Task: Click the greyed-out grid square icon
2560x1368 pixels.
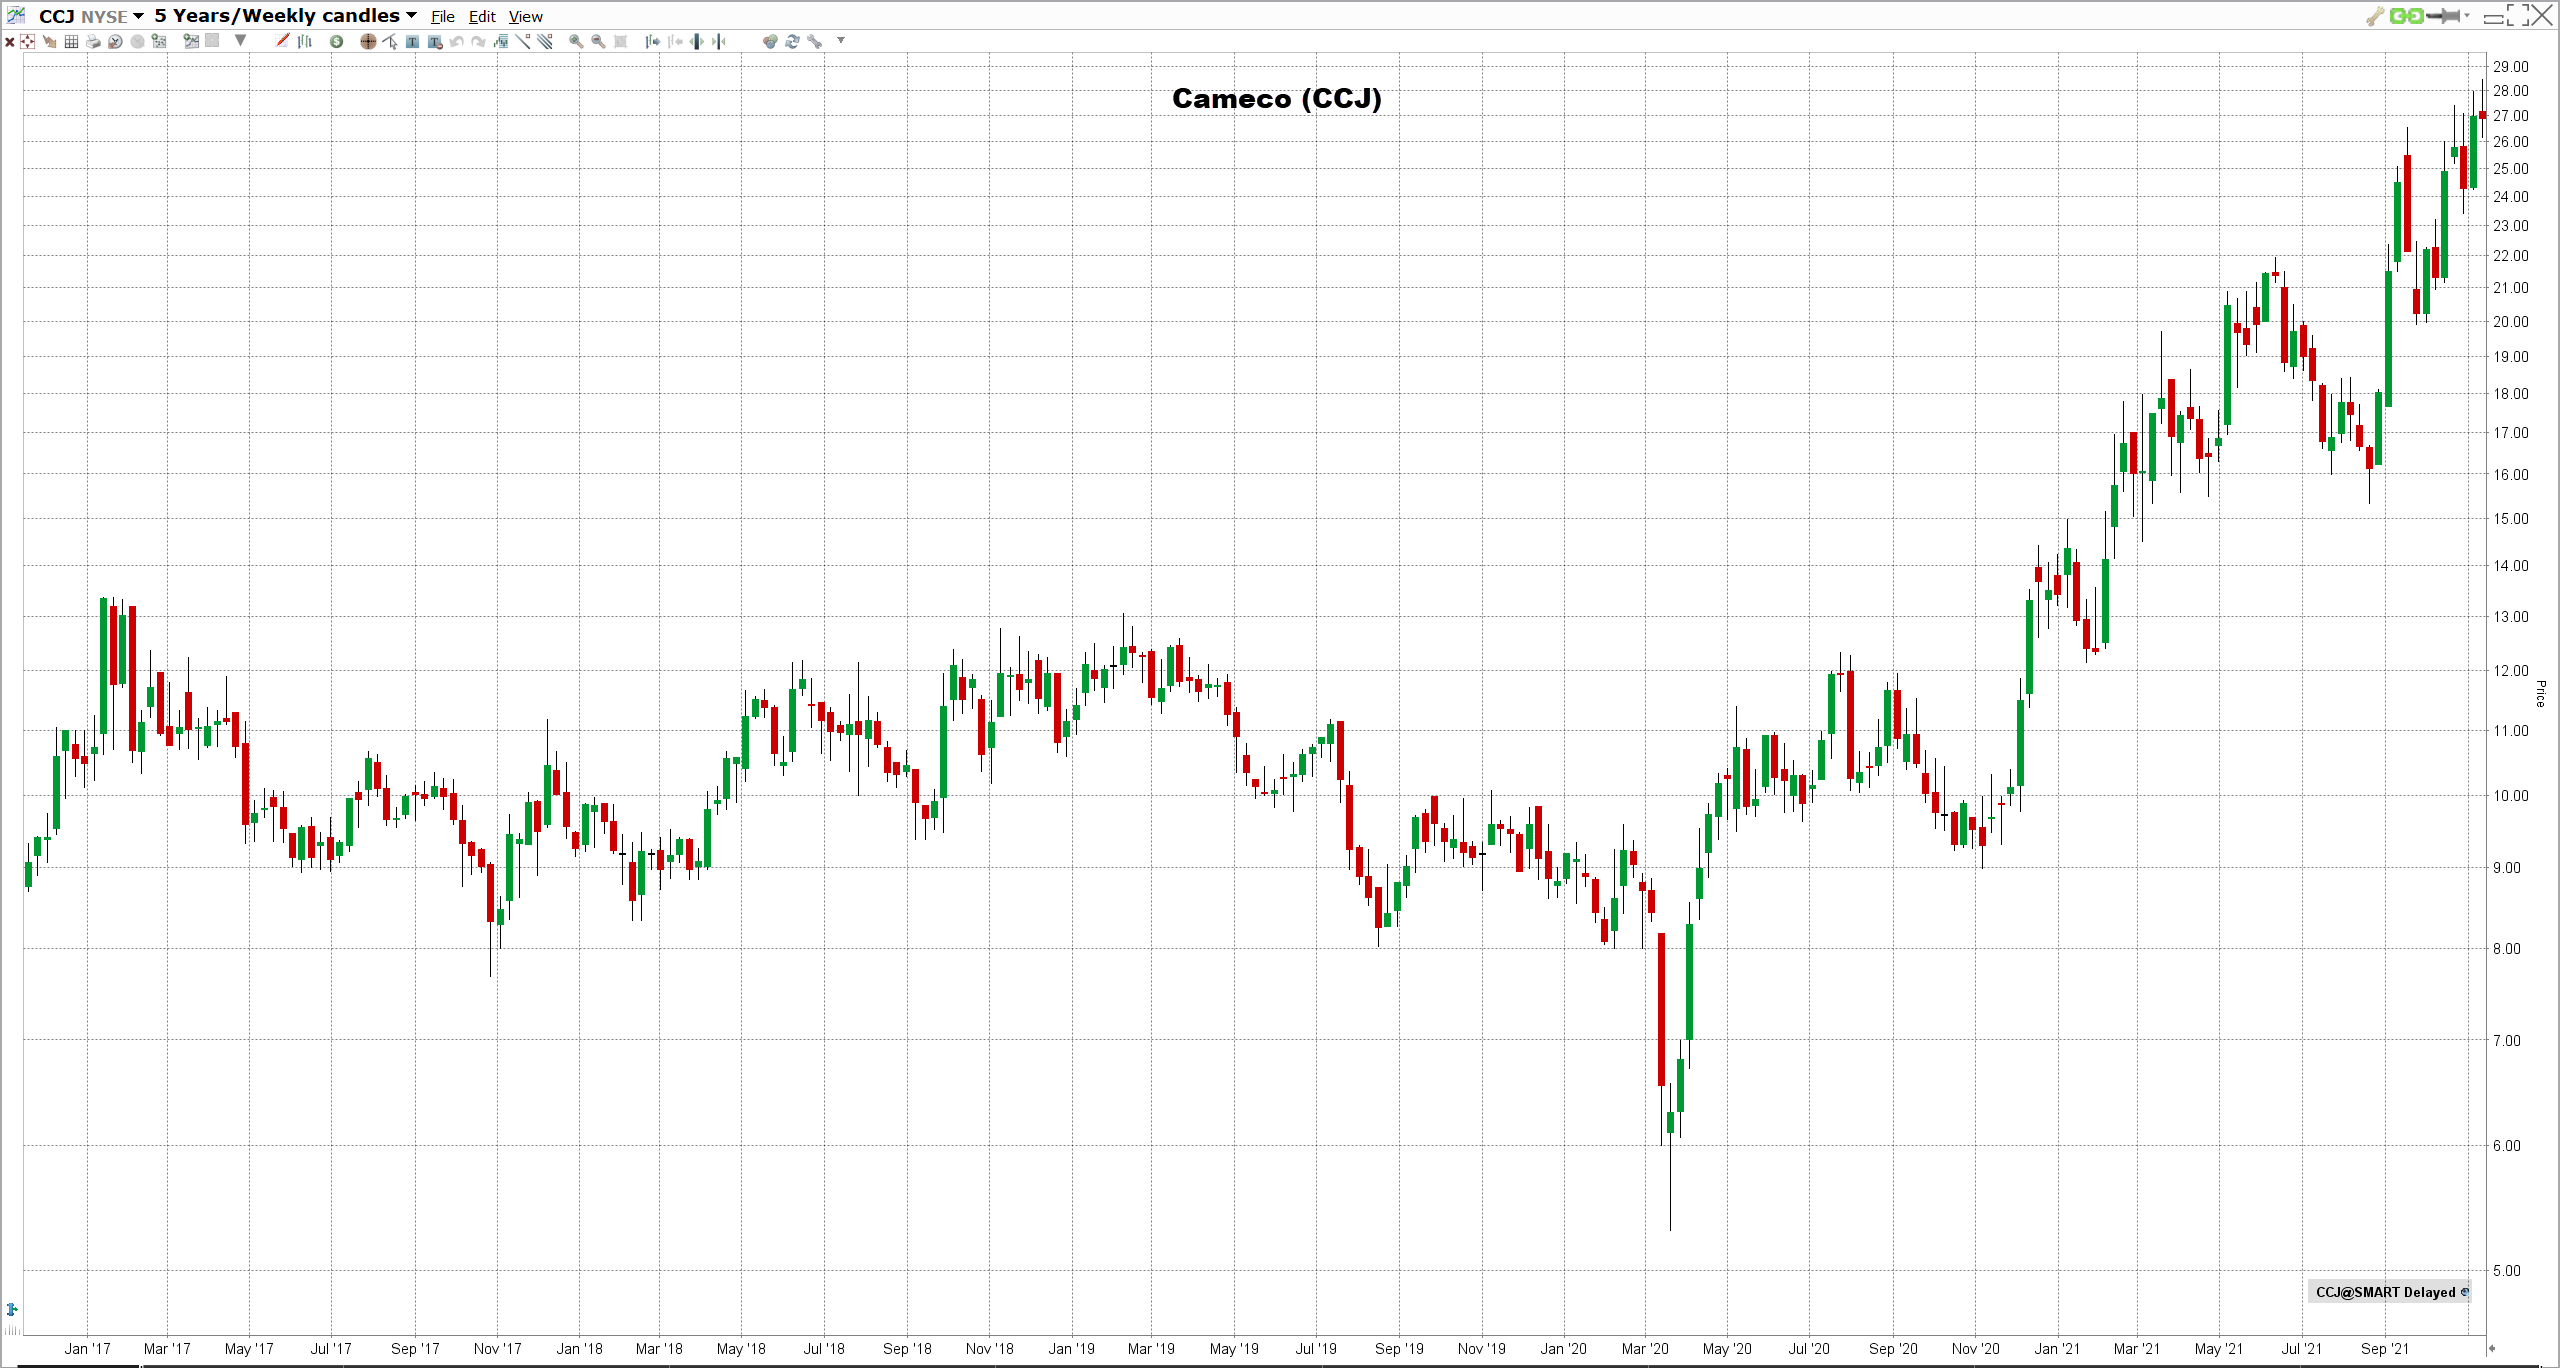Action: [212, 40]
